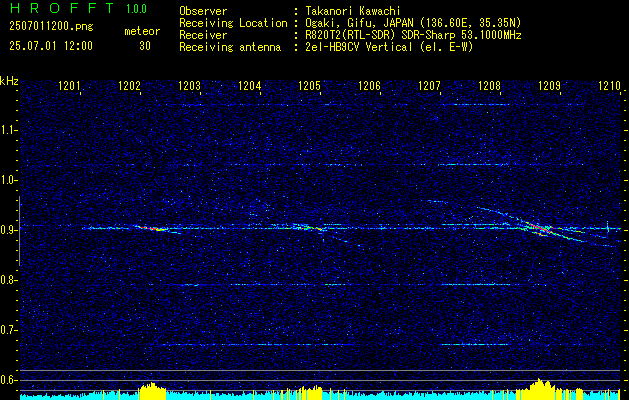Click the observer name Takanori Kawachi
Image resolution: width=629 pixels, height=400 pixels.
click(353, 11)
